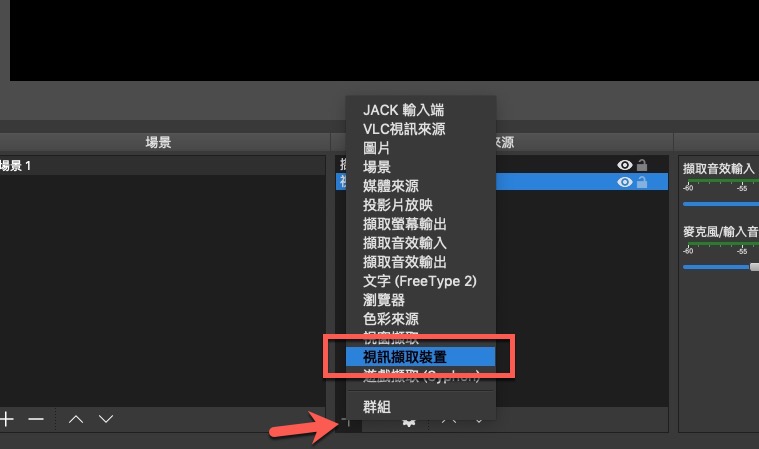Image resolution: width=759 pixels, height=449 pixels.
Task: Click the 麥克風/輸入音 green level meter
Action: pyautogui.click(x=721, y=244)
